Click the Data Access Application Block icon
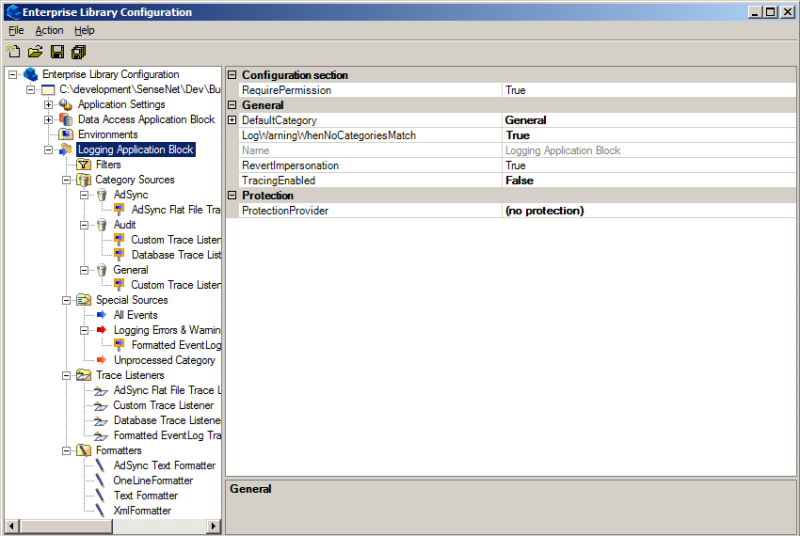The height and width of the screenshot is (536, 800). click(66, 119)
